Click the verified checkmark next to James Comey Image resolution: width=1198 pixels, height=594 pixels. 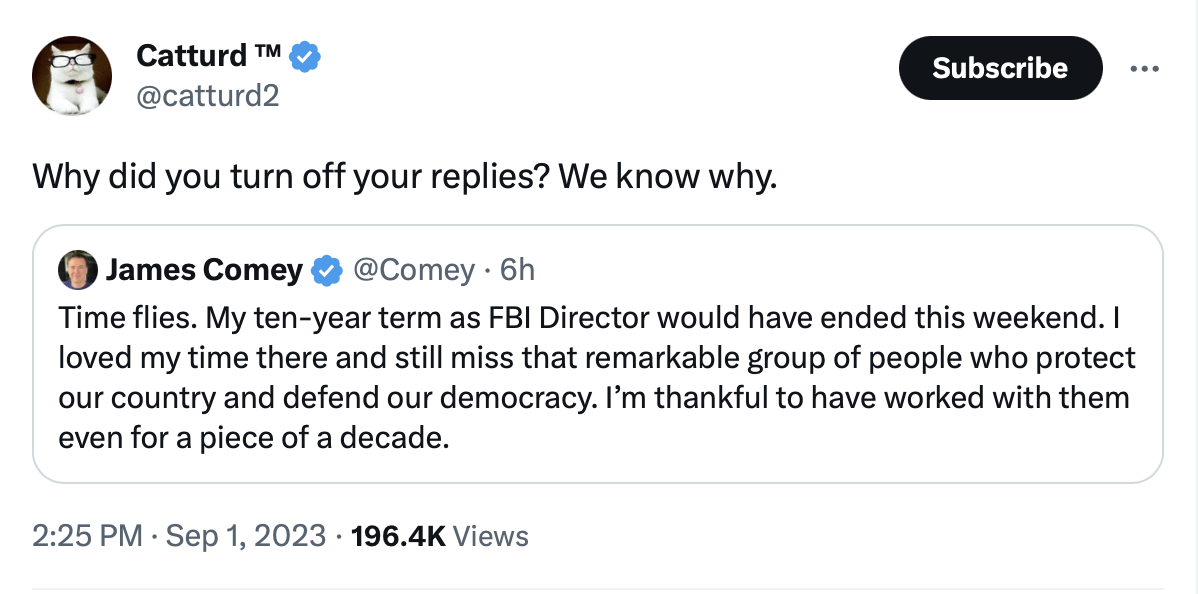(x=328, y=271)
